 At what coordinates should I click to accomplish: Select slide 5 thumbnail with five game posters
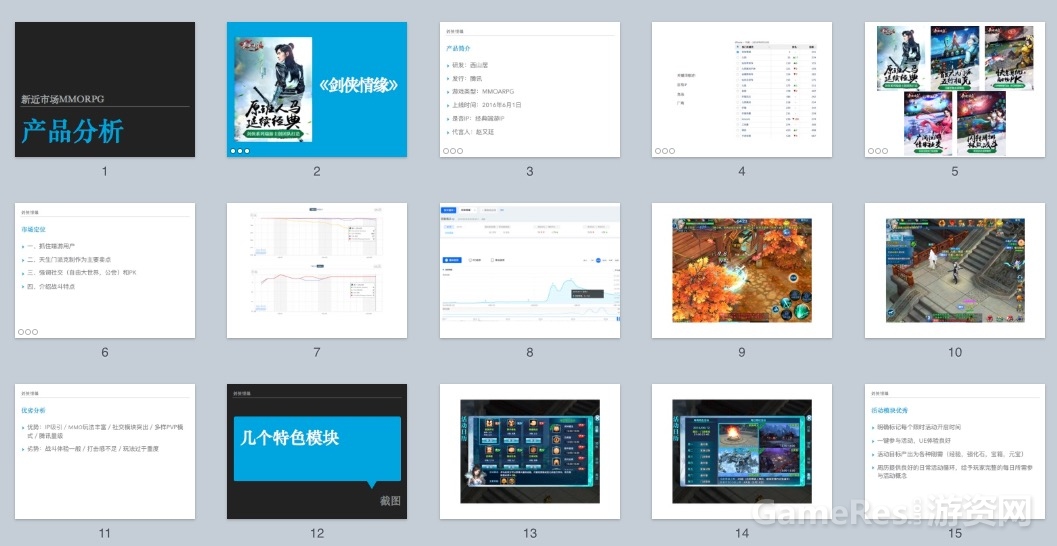tap(955, 90)
